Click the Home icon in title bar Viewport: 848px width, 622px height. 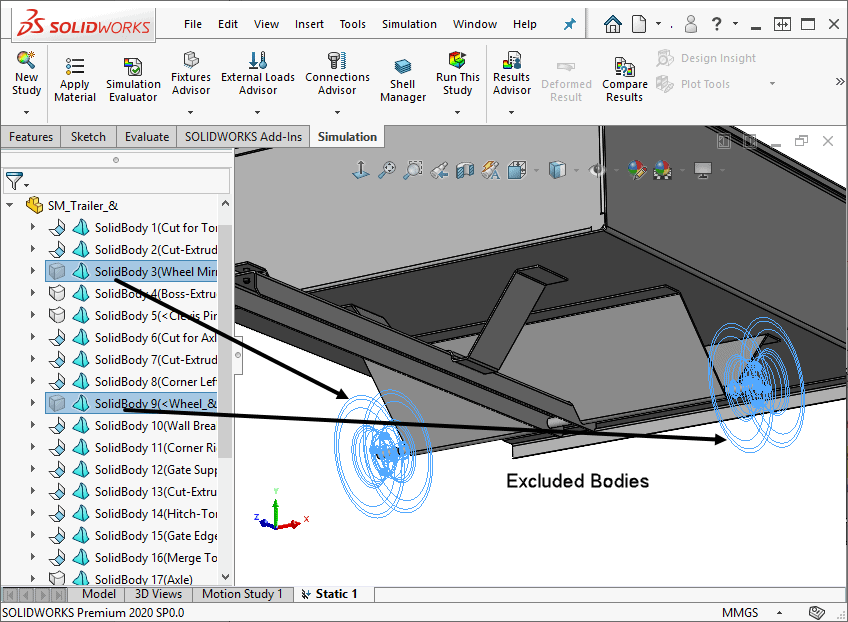613,24
